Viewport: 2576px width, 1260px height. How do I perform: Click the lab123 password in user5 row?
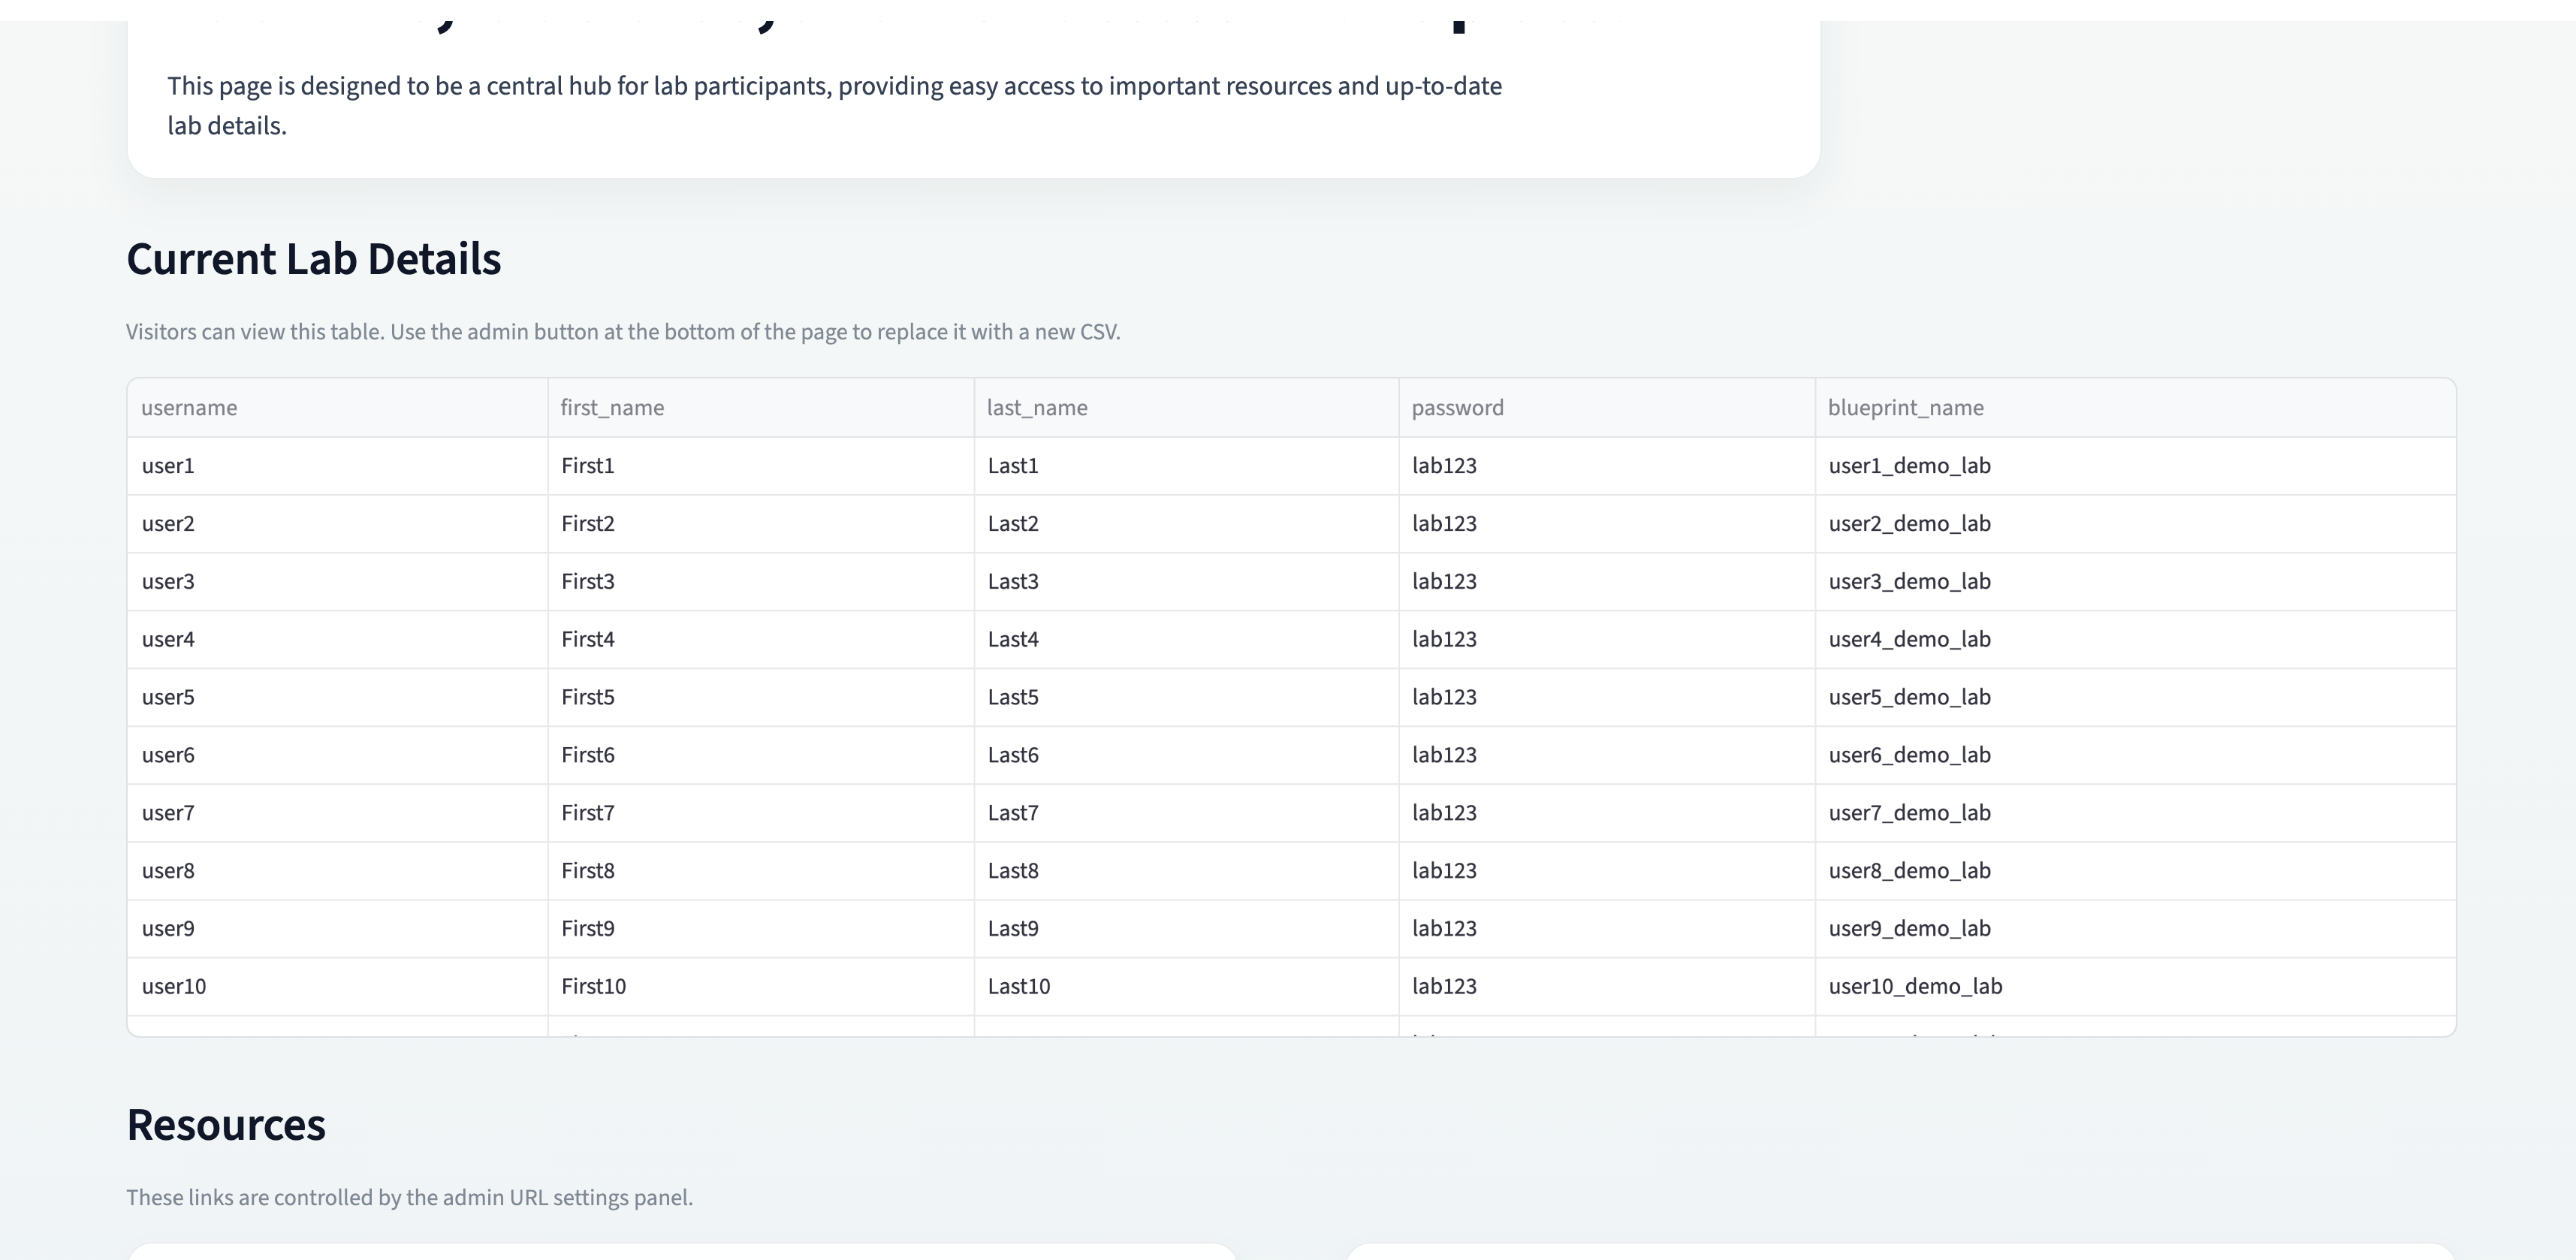(x=1607, y=698)
